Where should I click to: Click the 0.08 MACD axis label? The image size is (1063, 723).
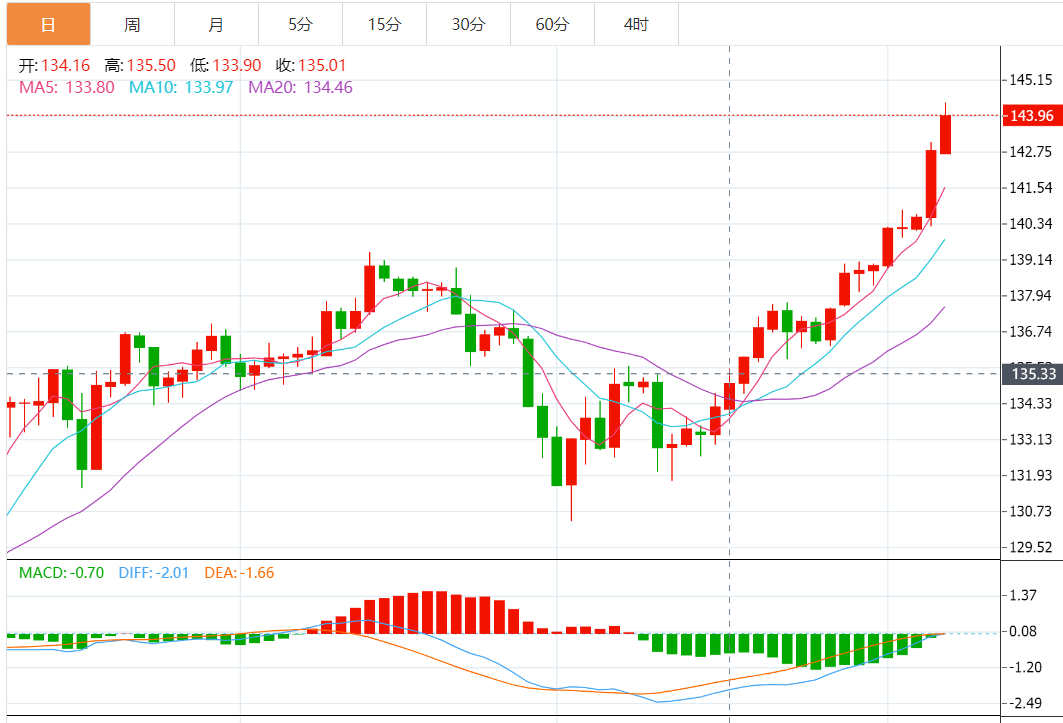tap(1023, 631)
